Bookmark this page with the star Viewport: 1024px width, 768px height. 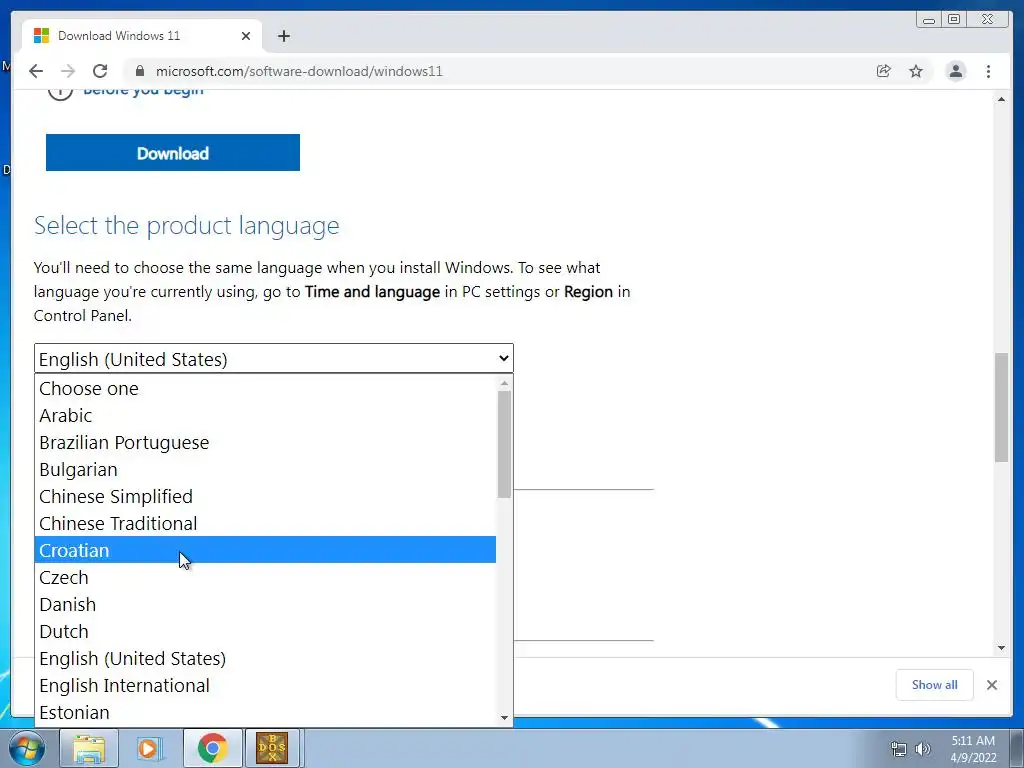(x=916, y=71)
